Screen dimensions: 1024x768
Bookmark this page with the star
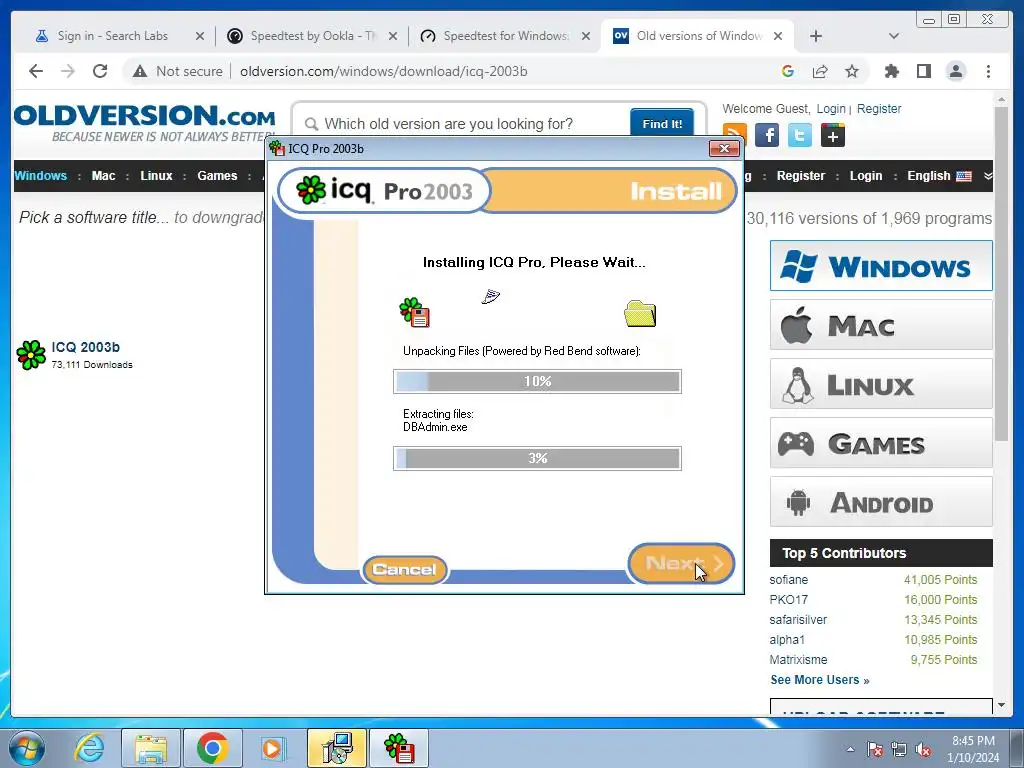point(852,71)
